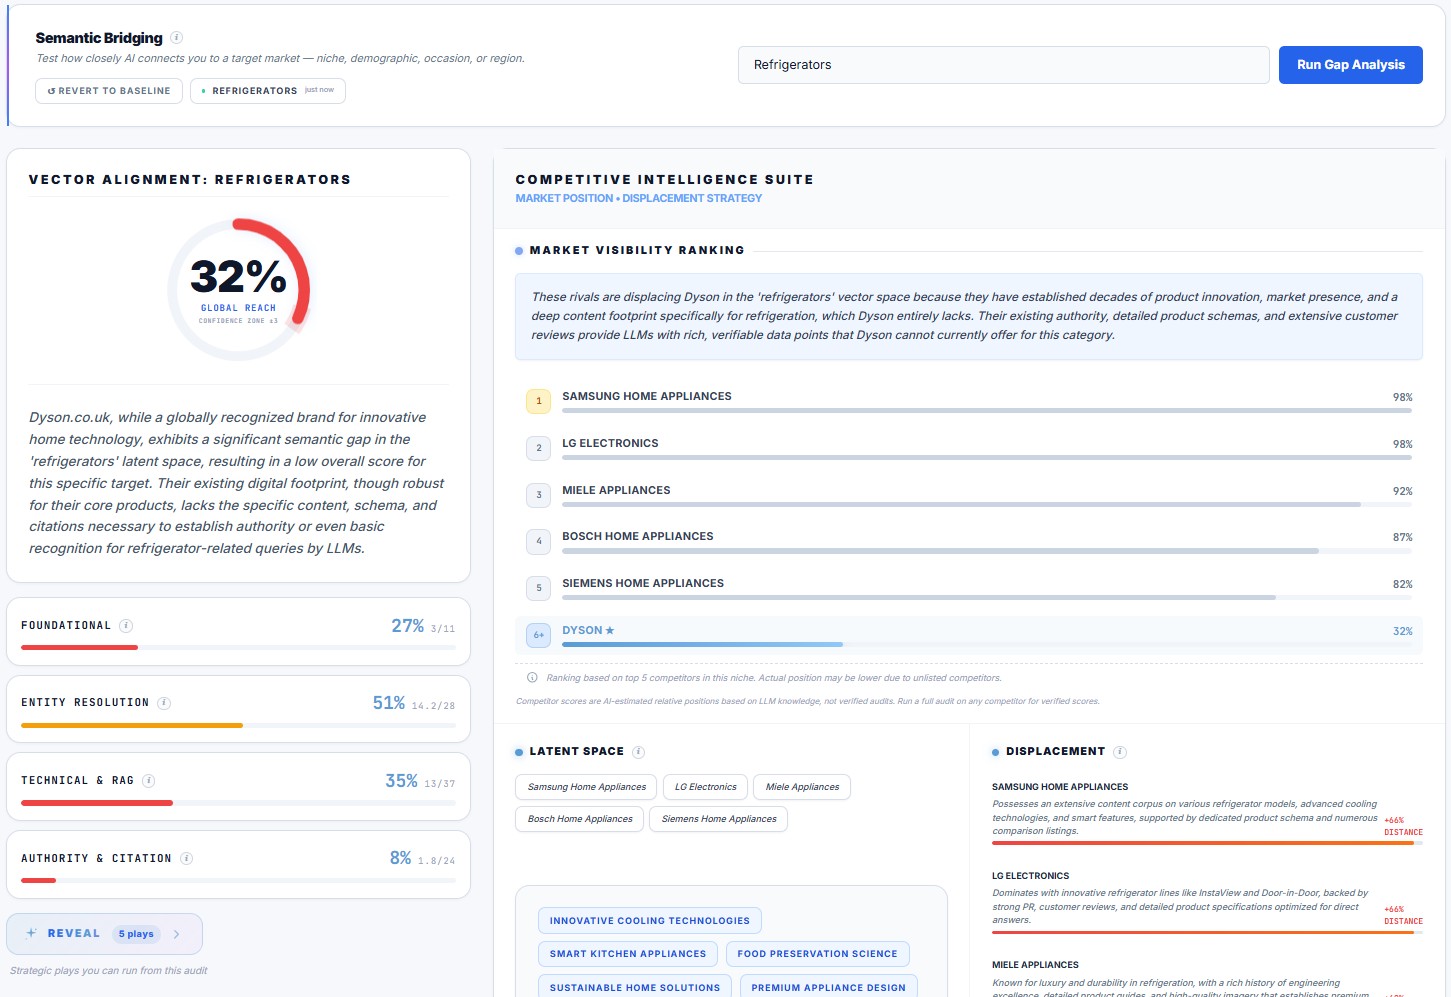Click Samsung displacement entry heading
Screen dimensions: 1451x997
tap(1060, 787)
